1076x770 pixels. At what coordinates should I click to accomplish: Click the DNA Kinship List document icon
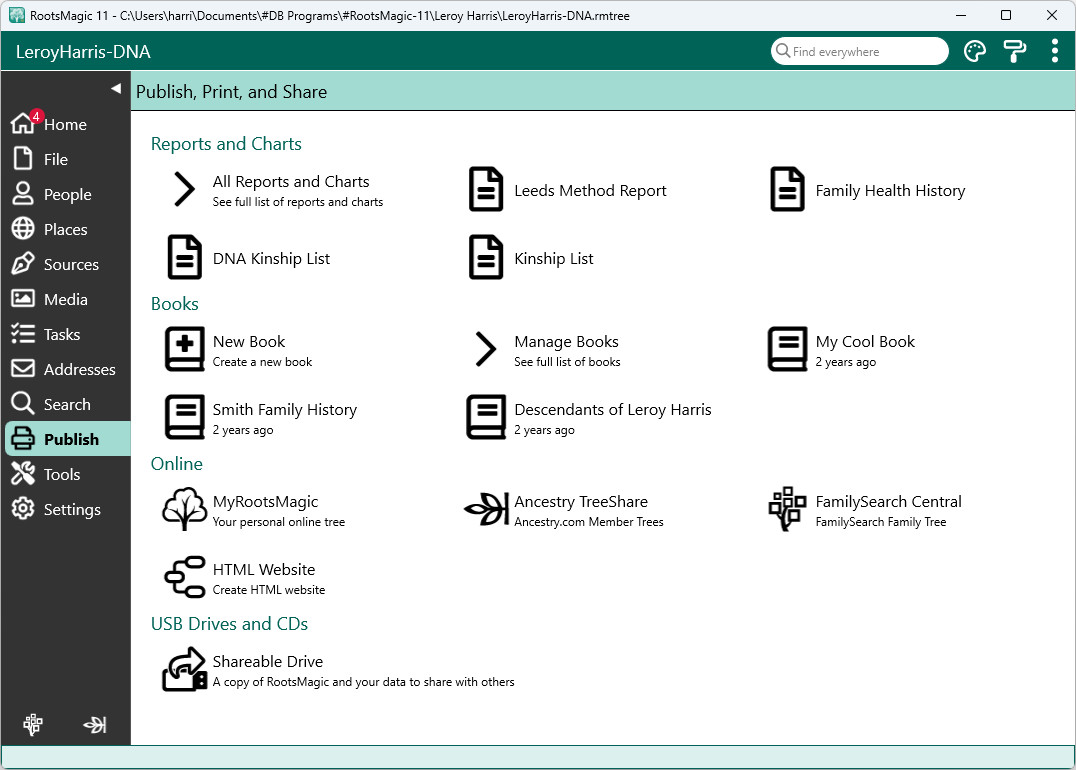(185, 257)
